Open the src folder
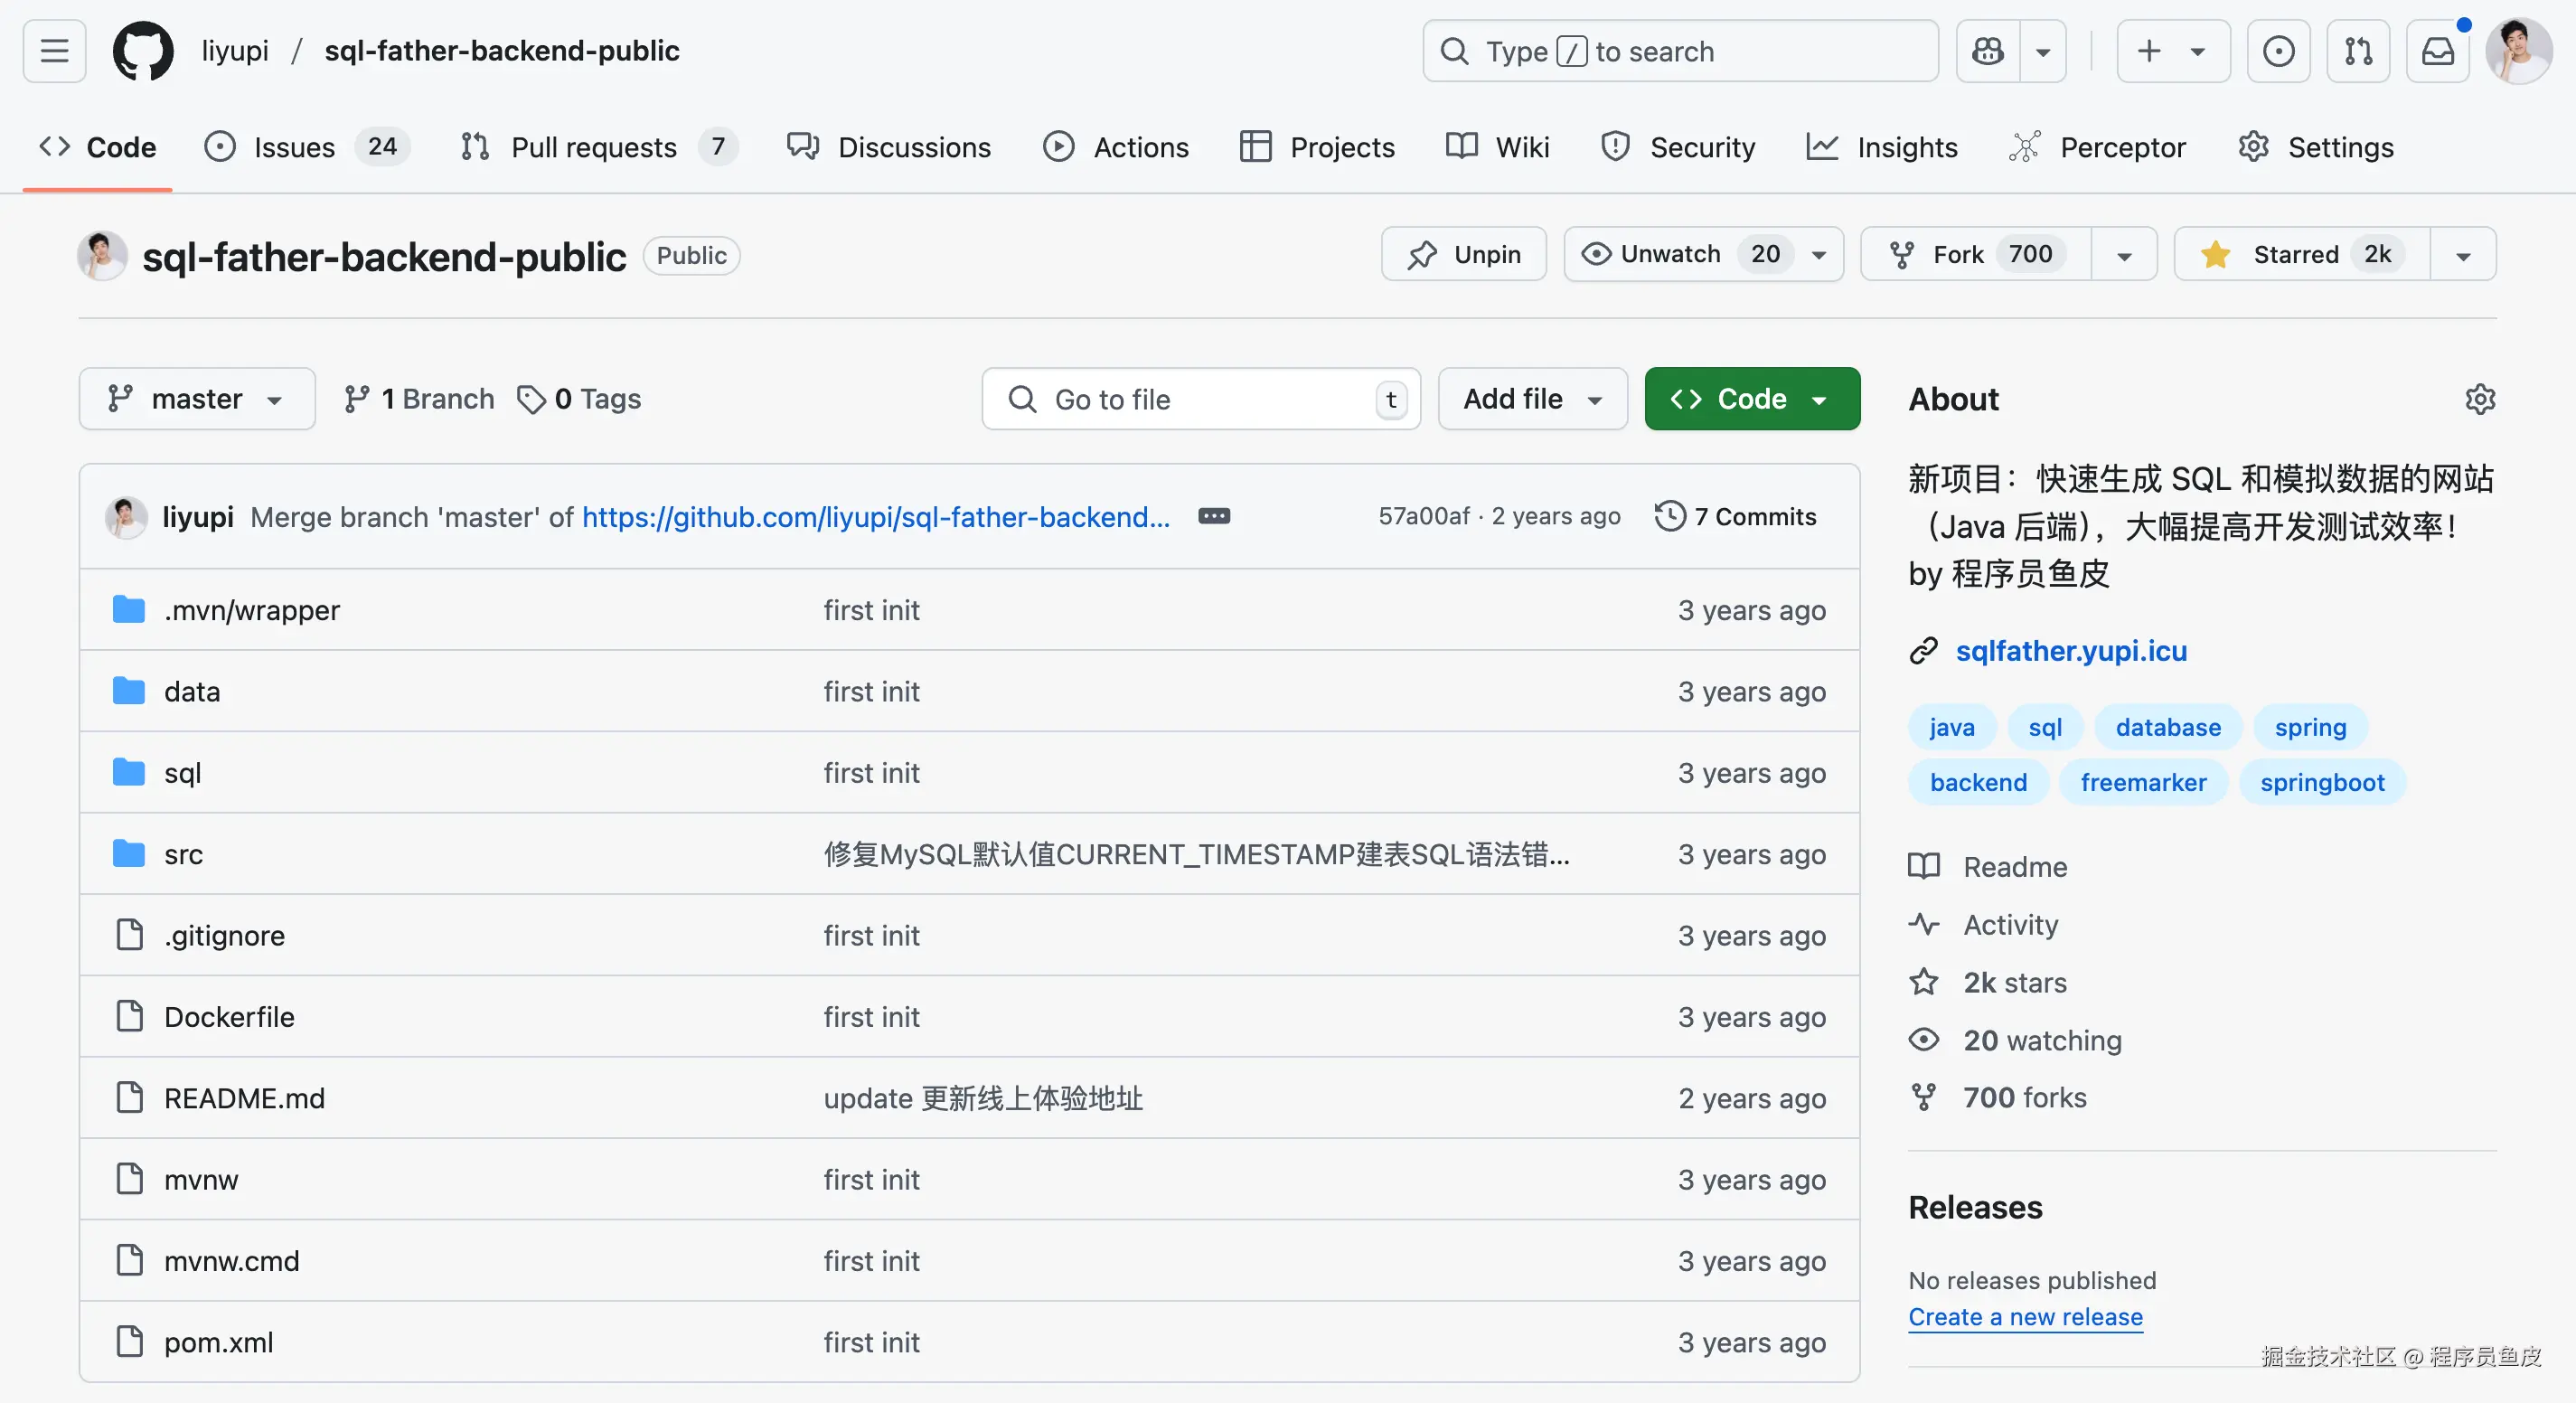This screenshot has height=1403, width=2576. [x=183, y=854]
